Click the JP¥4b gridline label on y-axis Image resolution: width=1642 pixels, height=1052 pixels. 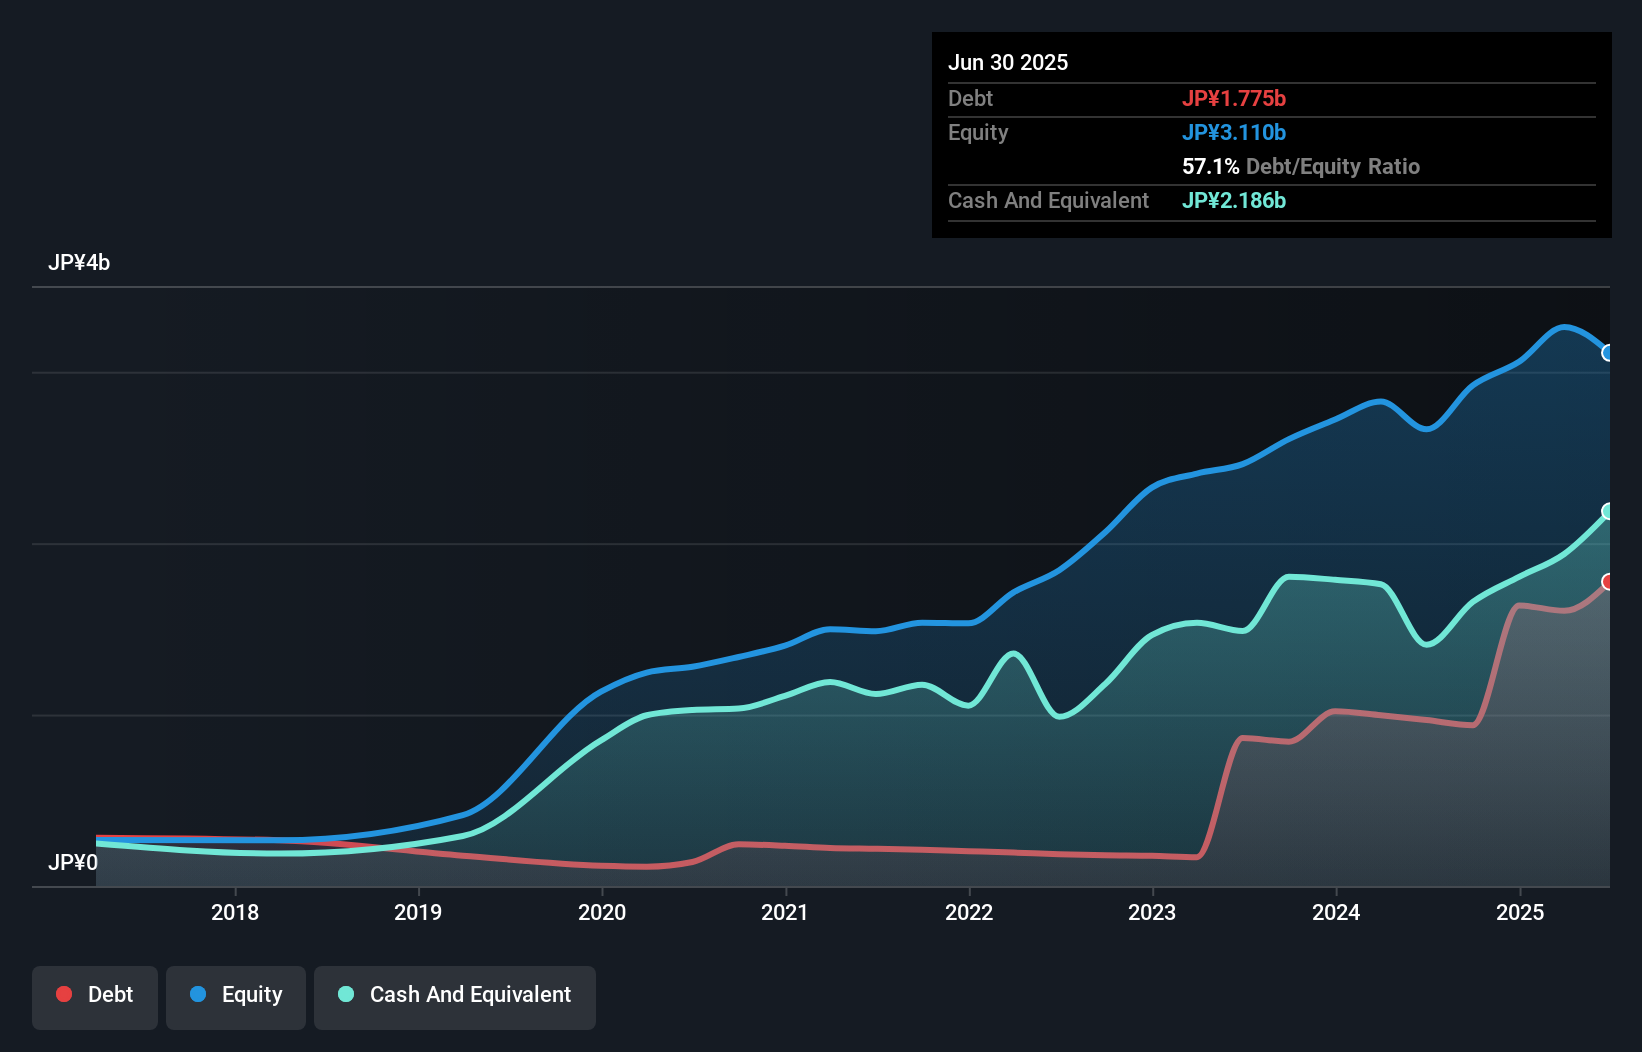coord(80,262)
